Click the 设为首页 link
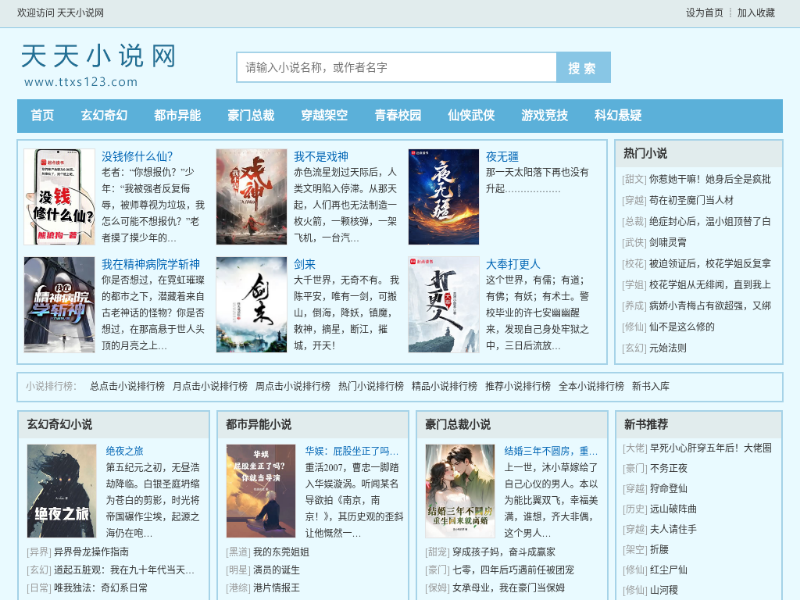 (704, 13)
